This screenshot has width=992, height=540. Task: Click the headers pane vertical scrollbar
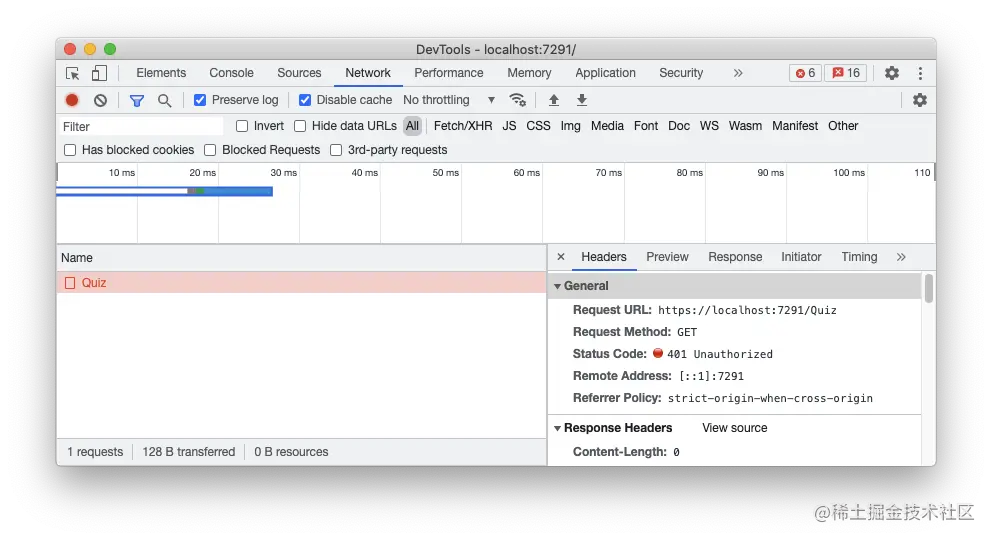(x=929, y=288)
